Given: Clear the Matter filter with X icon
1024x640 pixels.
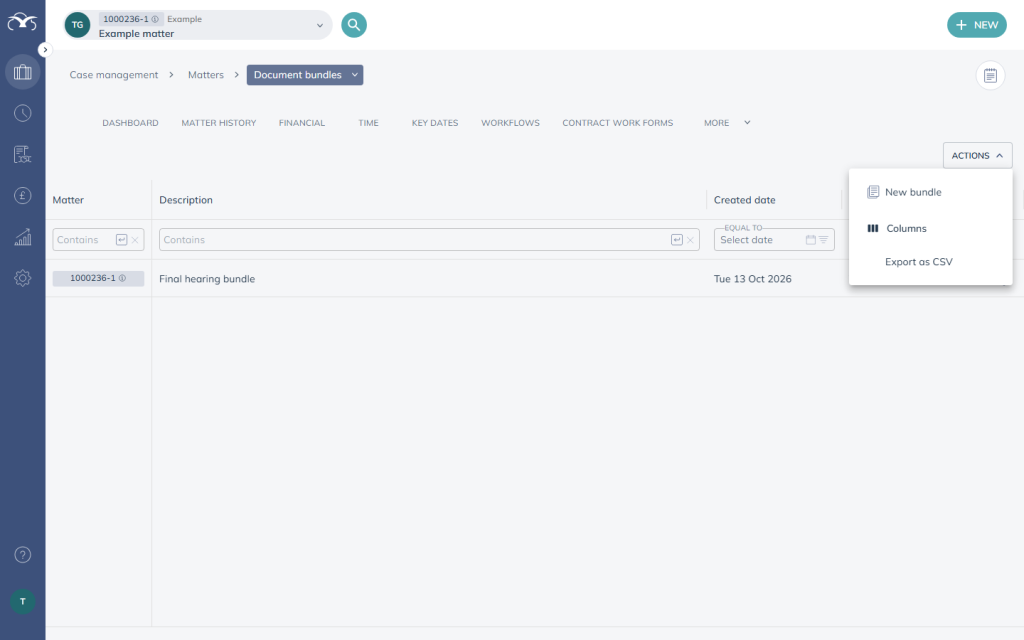Looking at the screenshot, I should tap(135, 240).
